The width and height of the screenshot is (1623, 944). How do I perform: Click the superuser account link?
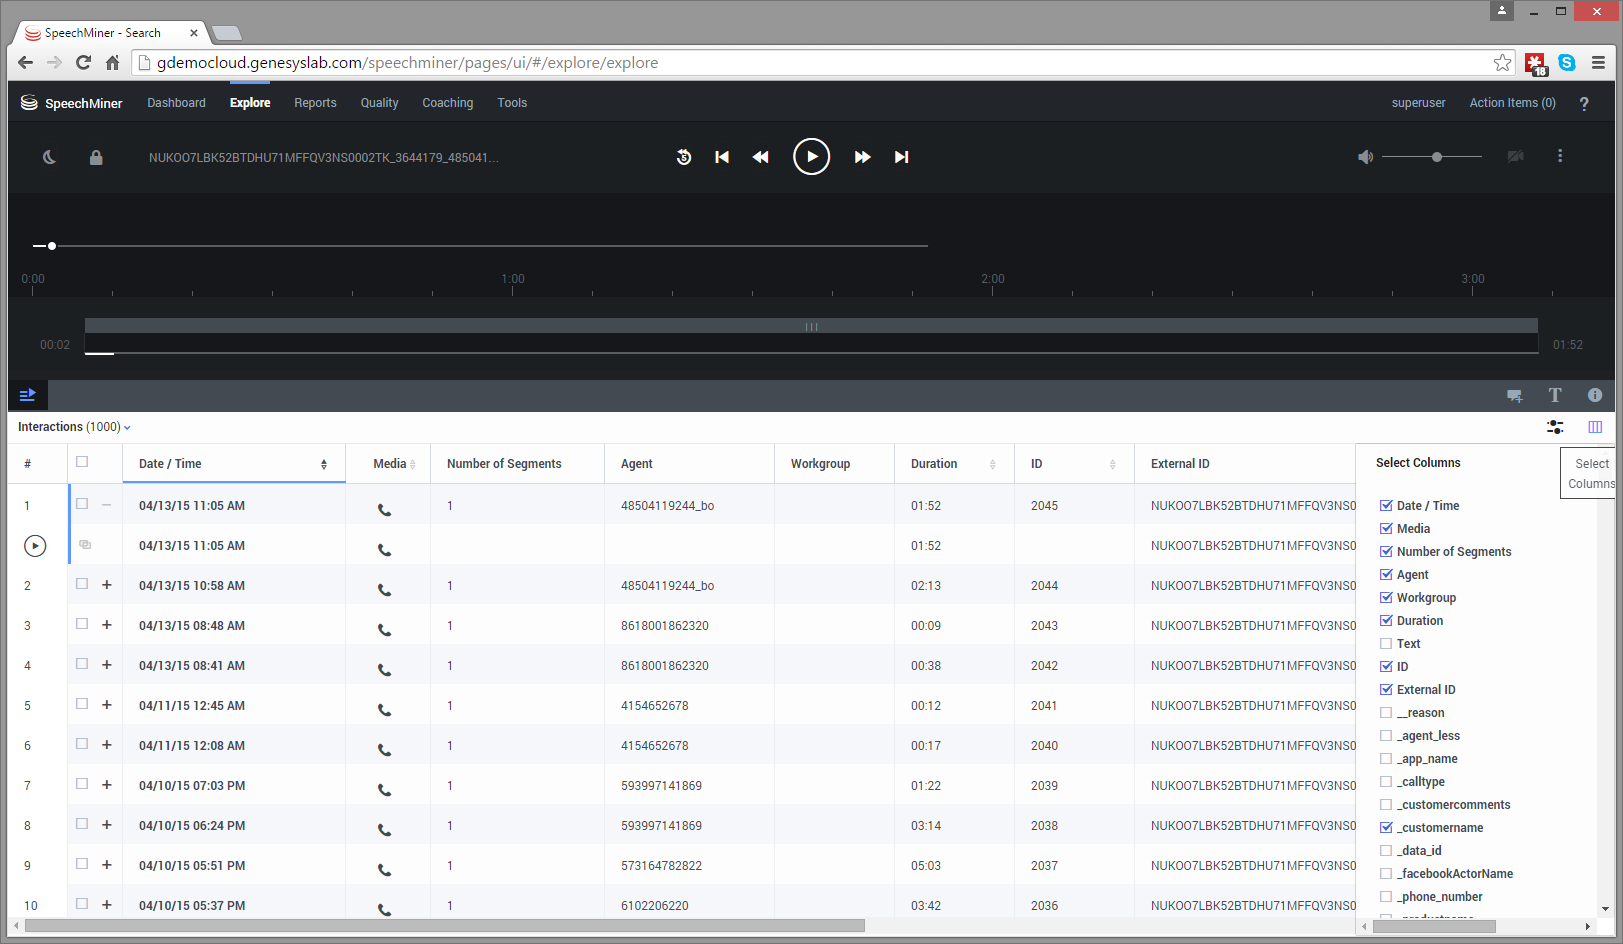coord(1418,103)
